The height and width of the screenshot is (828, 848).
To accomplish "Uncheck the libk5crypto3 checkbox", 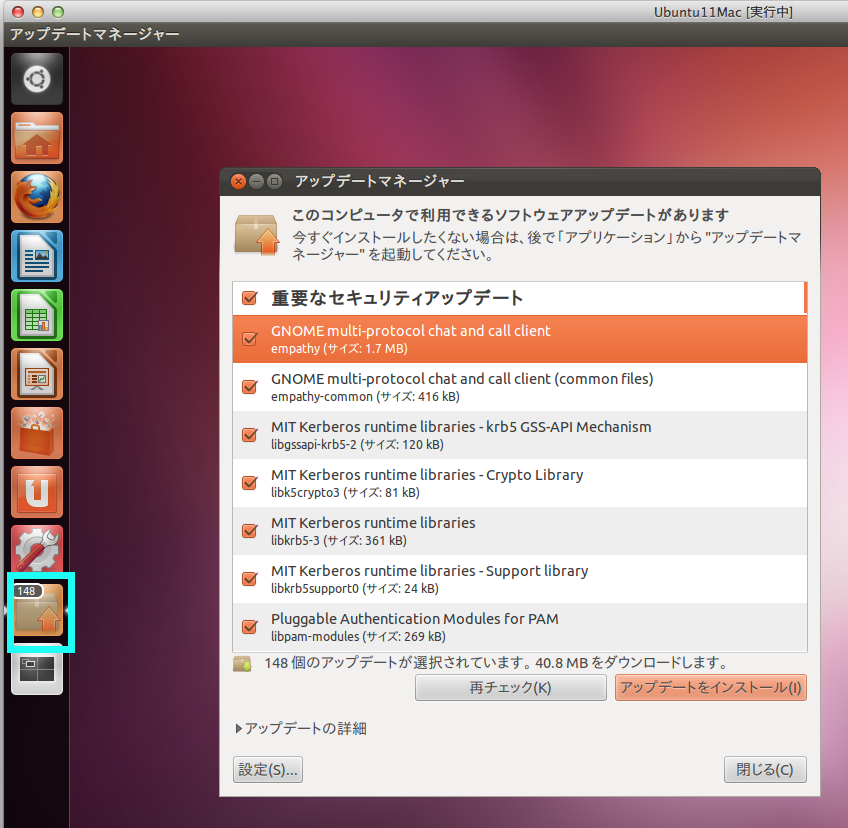I will click(250, 483).
